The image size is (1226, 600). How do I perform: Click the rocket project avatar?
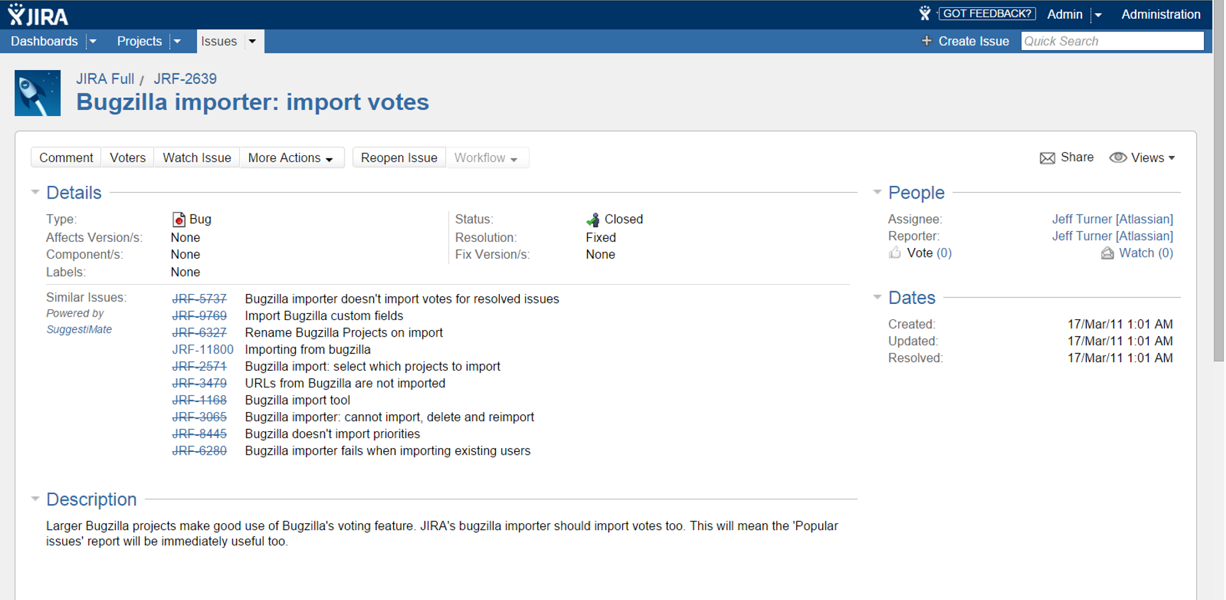[38, 93]
